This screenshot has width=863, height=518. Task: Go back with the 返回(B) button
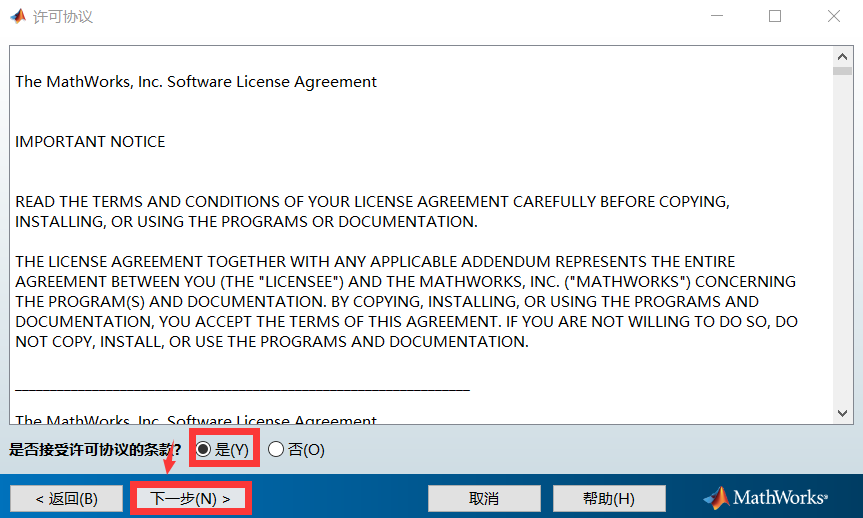point(67,499)
